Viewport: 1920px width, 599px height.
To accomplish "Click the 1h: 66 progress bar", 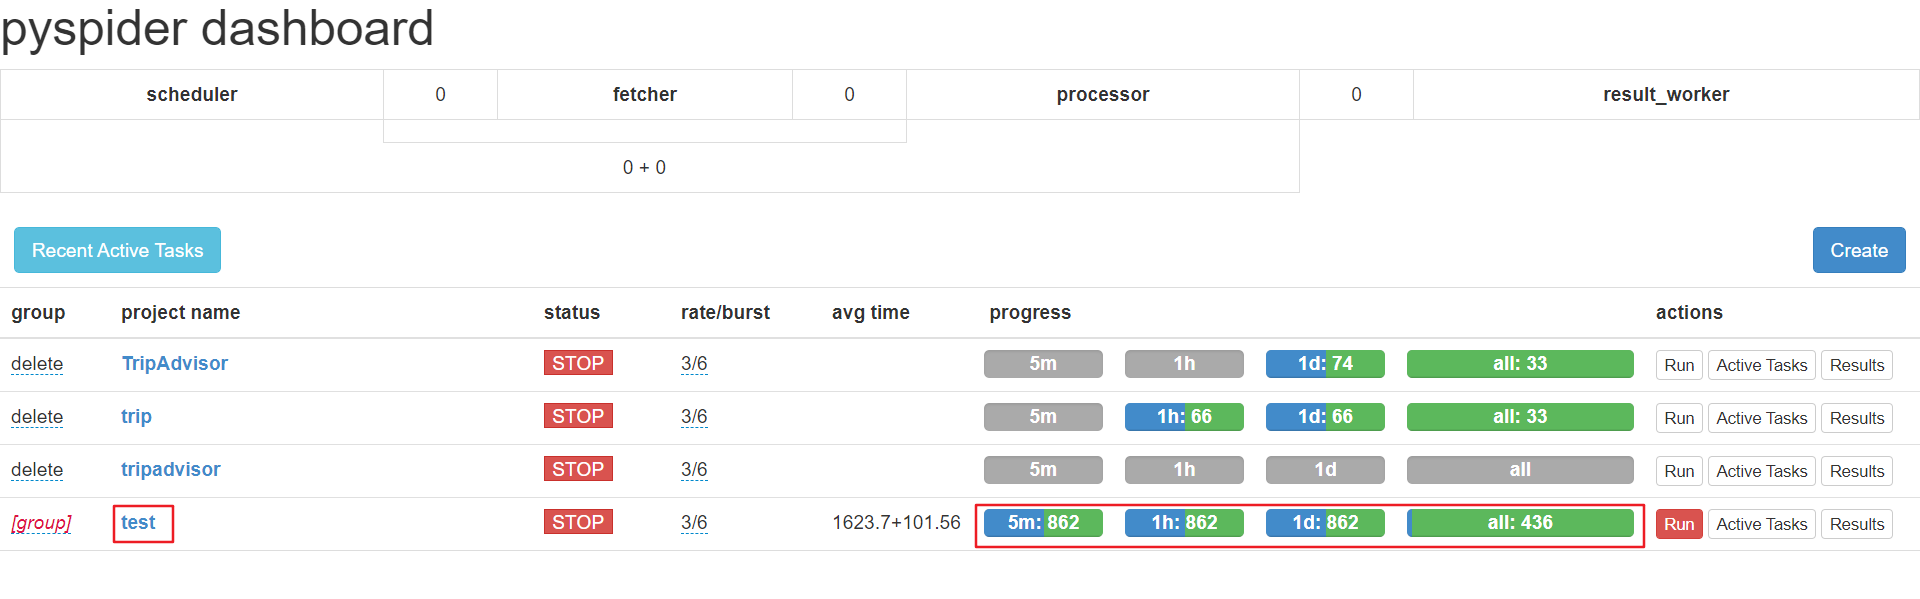I will coord(1184,416).
